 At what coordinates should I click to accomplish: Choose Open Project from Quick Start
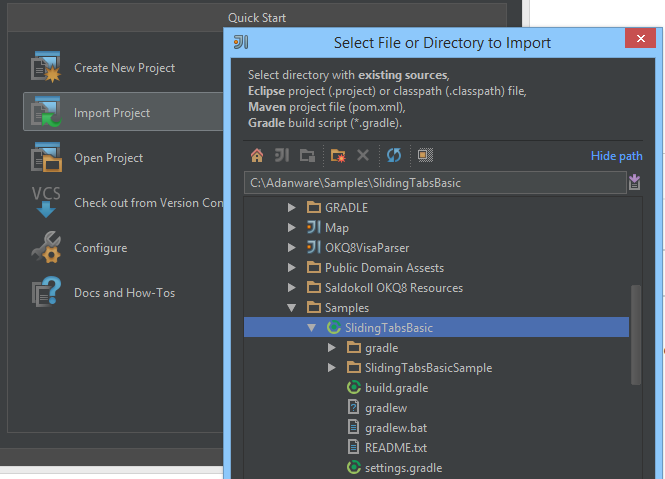pyautogui.click(x=108, y=158)
